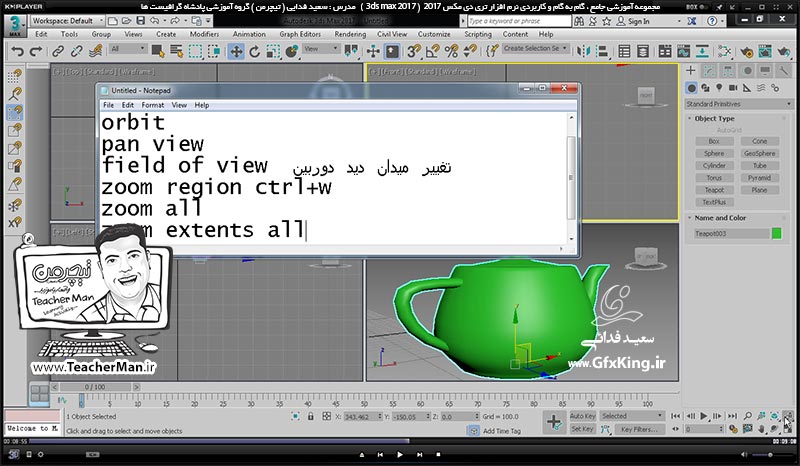Click the keyword search input field
The image size is (800, 466).
tap(519, 21)
